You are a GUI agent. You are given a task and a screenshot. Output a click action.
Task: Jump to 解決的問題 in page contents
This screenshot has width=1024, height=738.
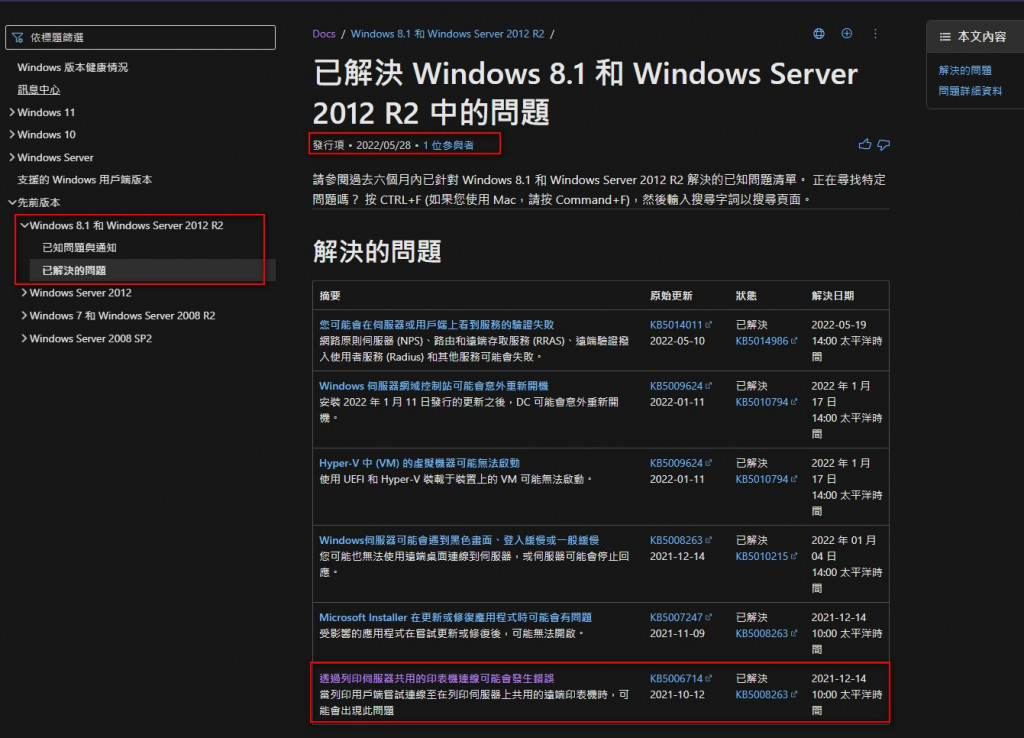pos(965,70)
